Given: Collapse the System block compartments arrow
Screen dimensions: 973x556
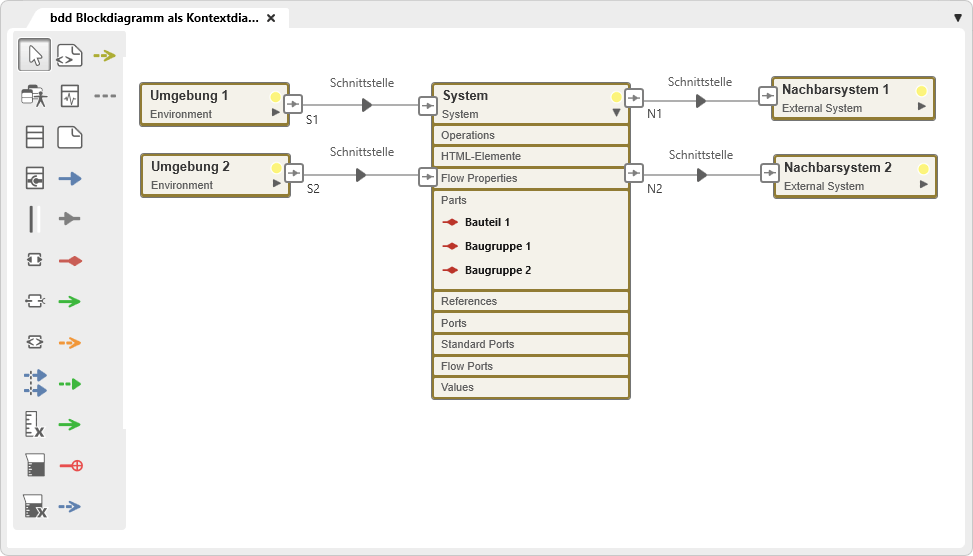Looking at the screenshot, I should tap(616, 113).
